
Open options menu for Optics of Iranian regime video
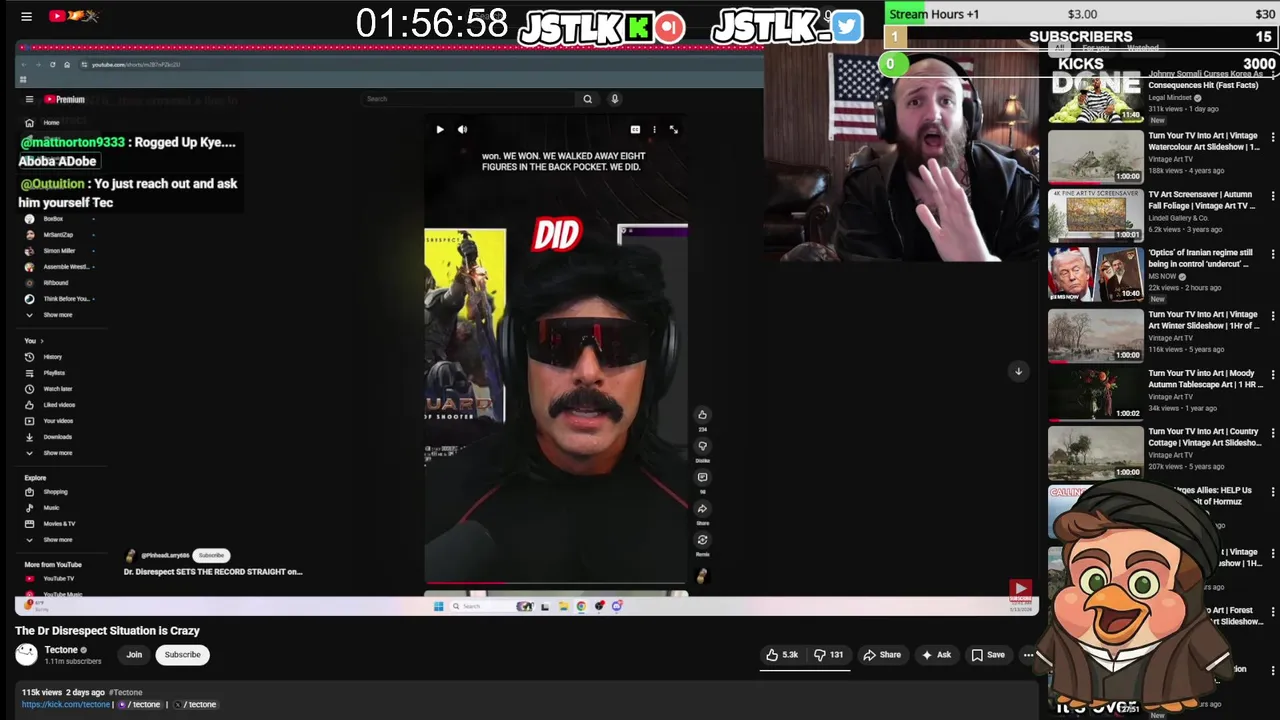click(1272, 255)
